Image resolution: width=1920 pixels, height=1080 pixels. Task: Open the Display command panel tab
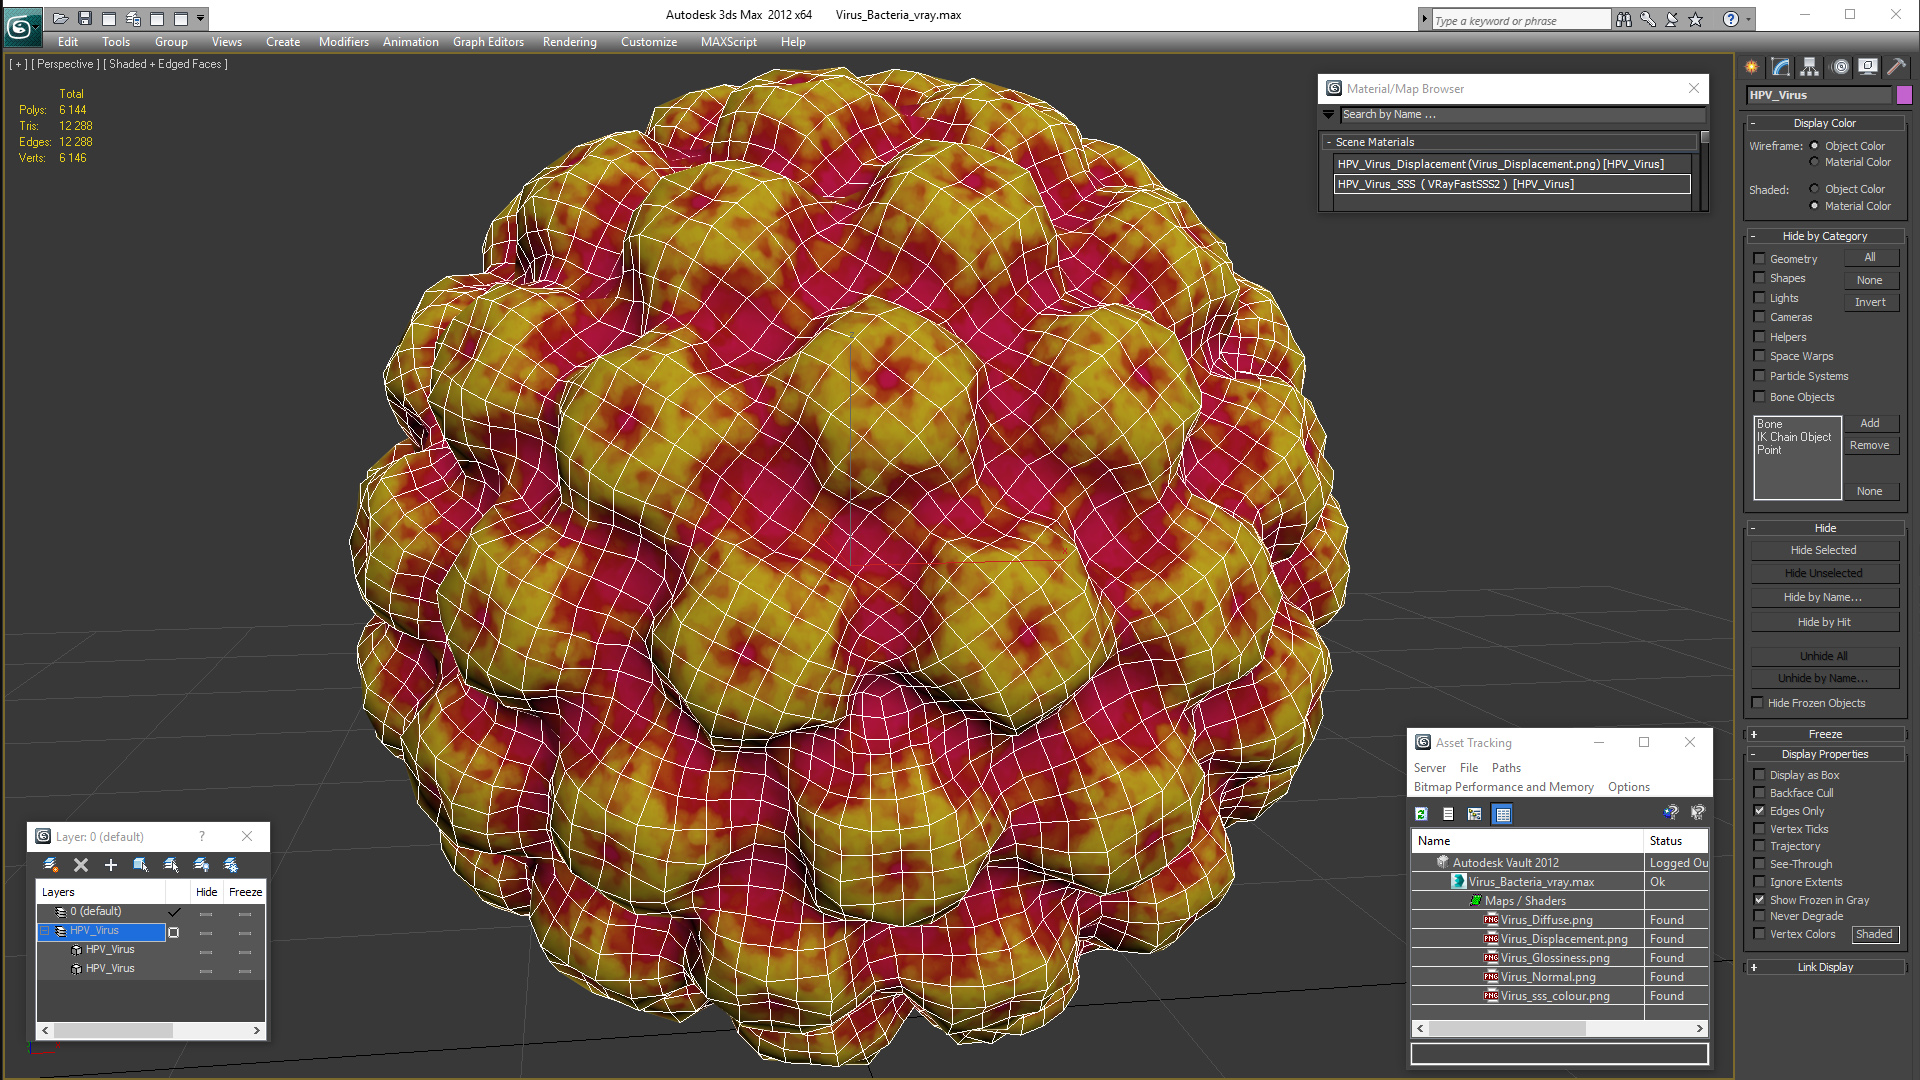(1868, 67)
